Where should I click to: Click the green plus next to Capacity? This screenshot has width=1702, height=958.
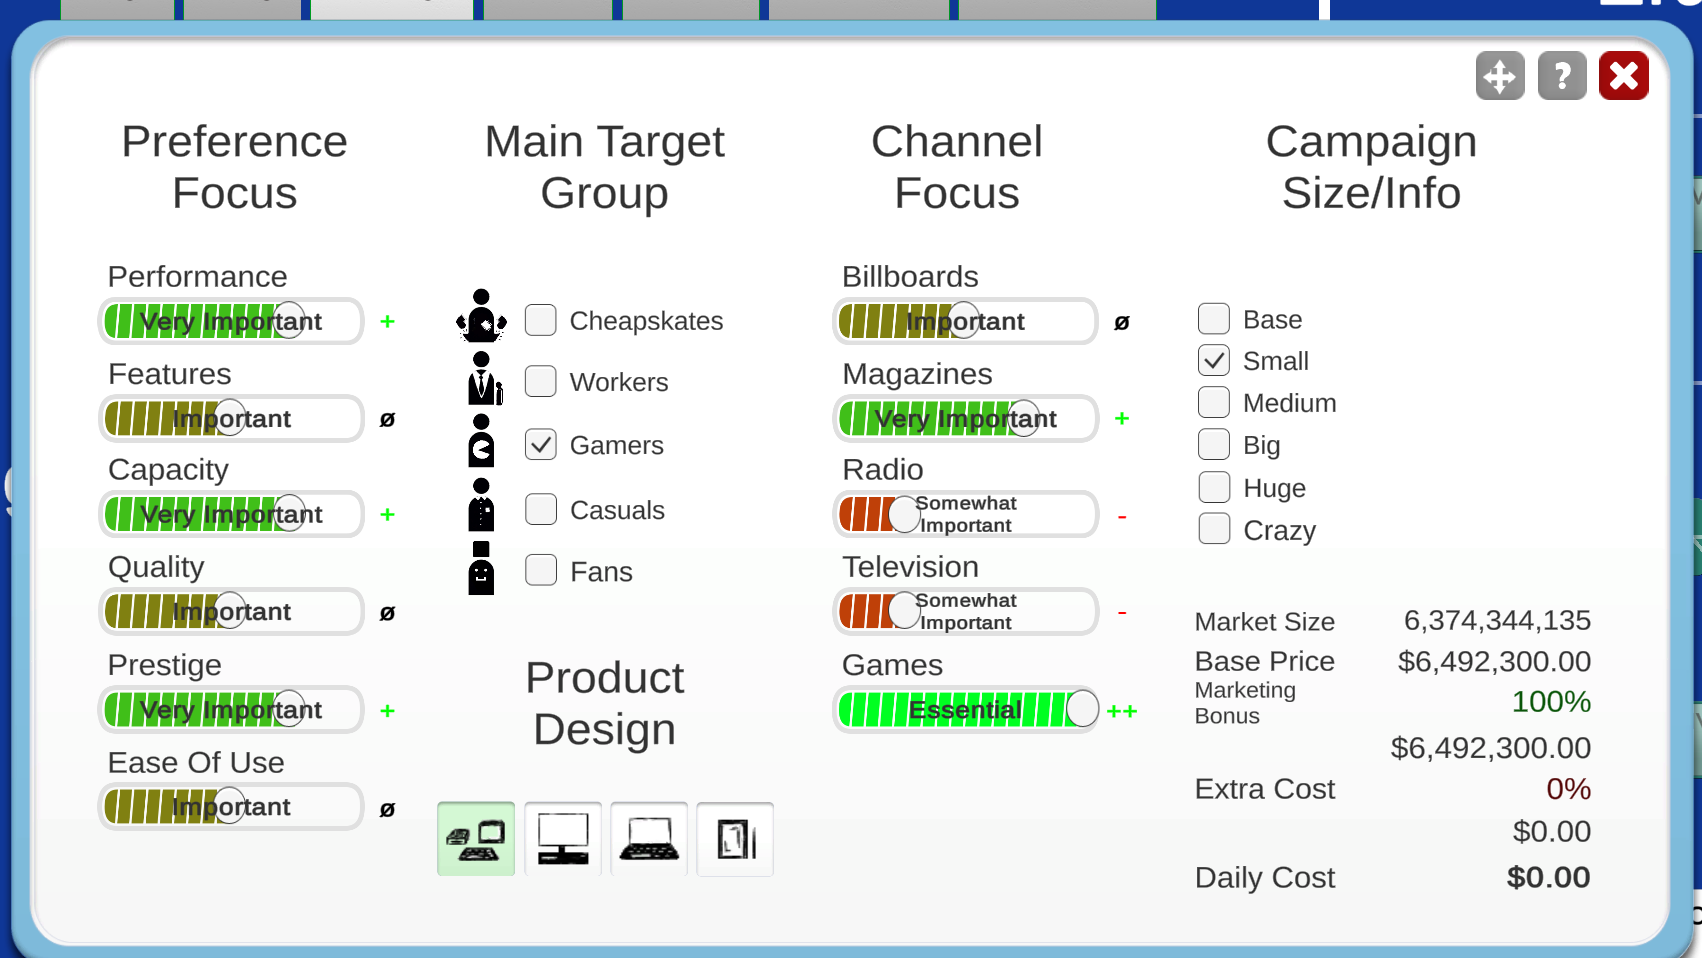(x=388, y=514)
